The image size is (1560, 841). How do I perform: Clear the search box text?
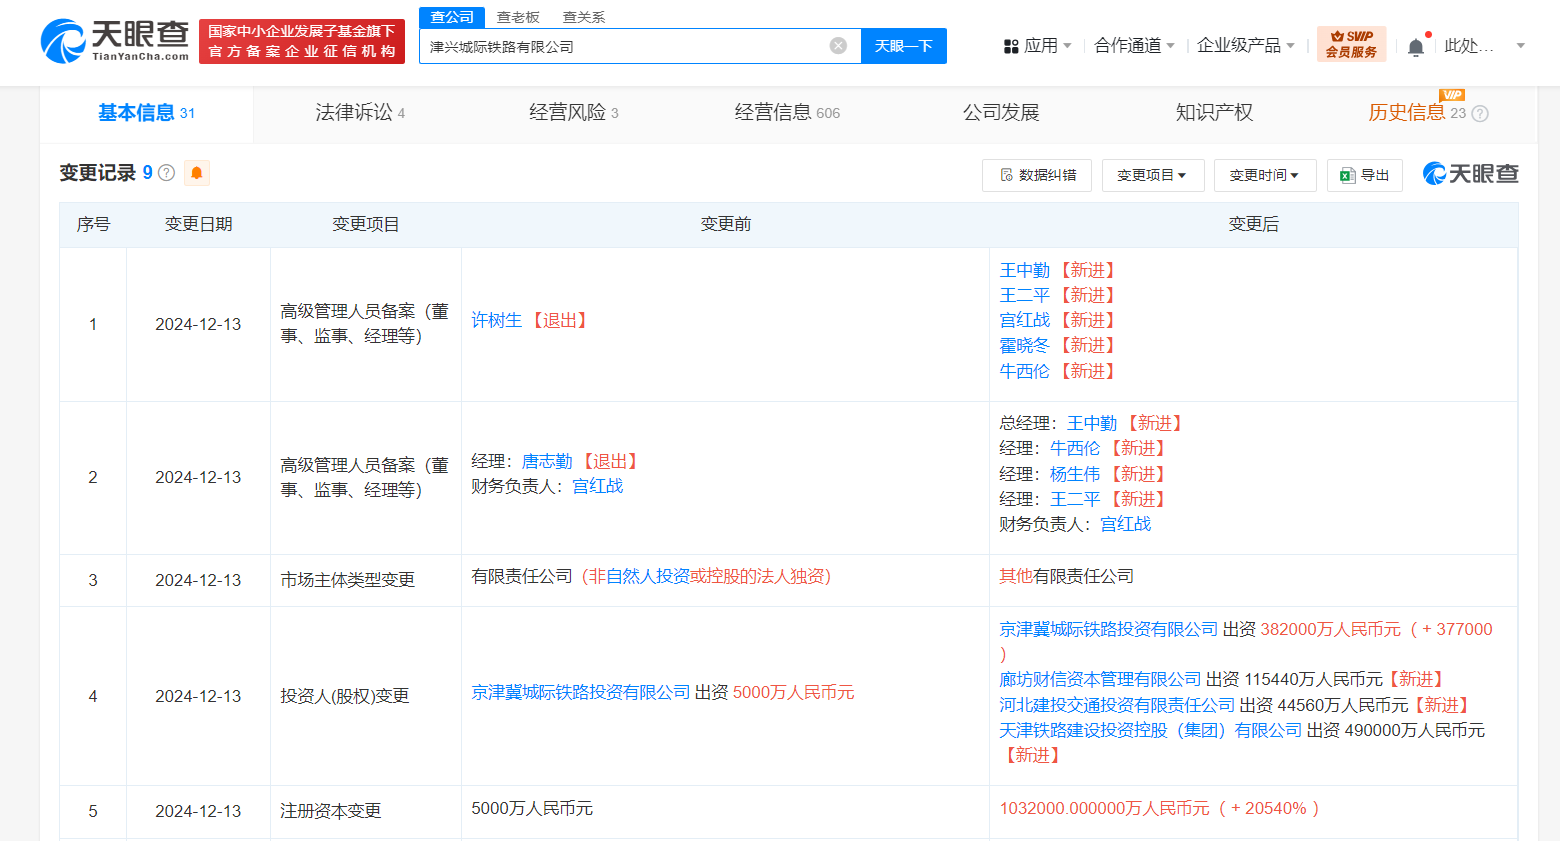tap(838, 46)
